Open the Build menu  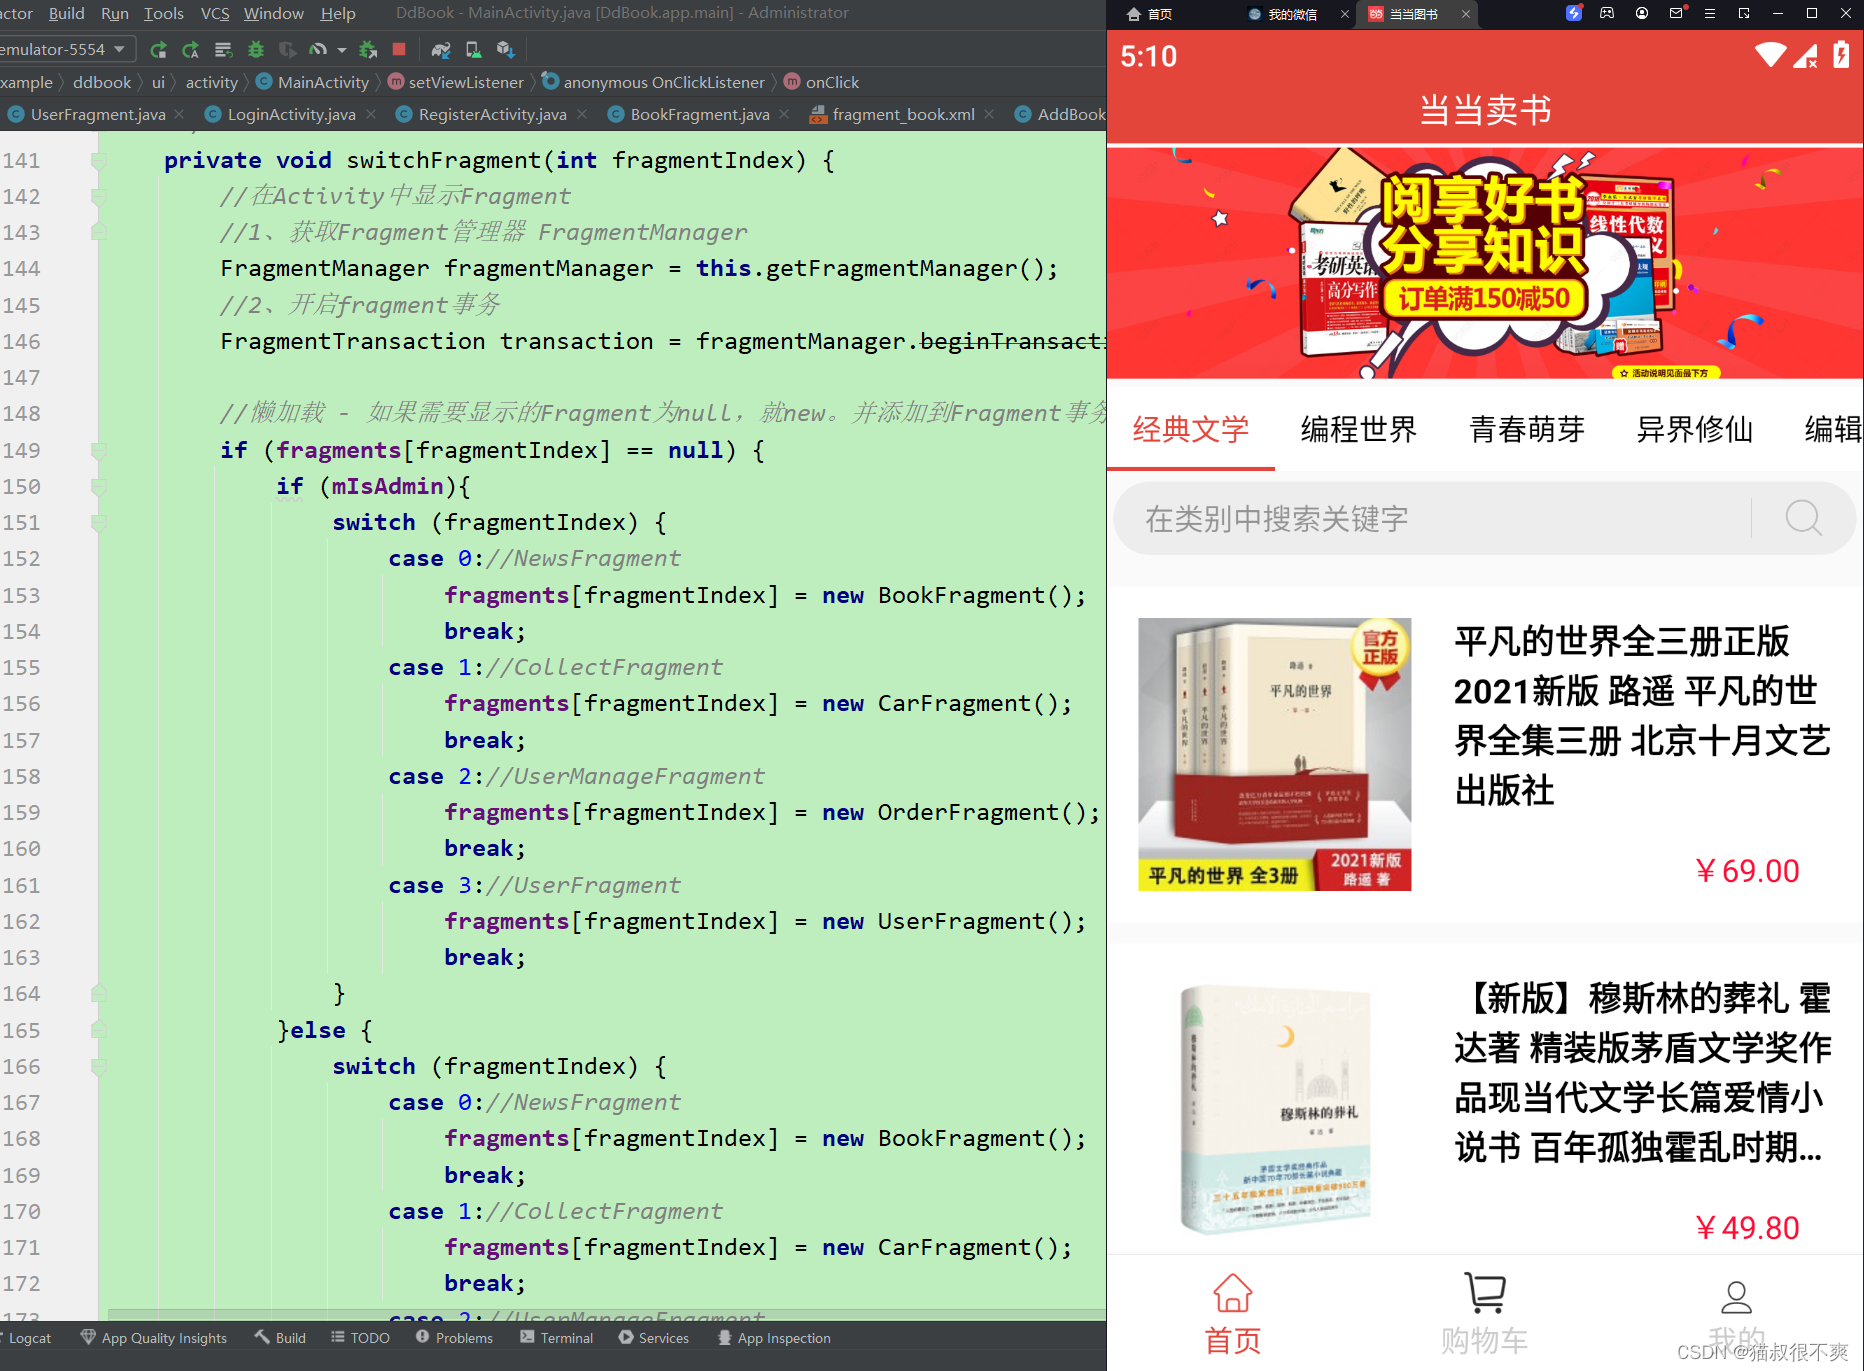click(66, 13)
